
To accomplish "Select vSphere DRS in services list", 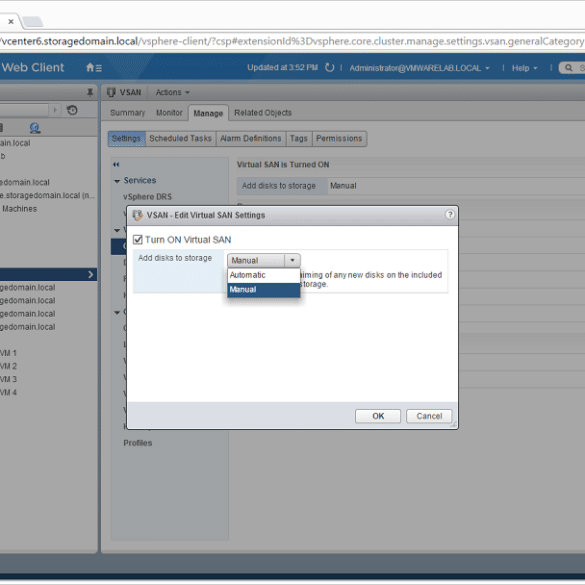I will (147, 197).
